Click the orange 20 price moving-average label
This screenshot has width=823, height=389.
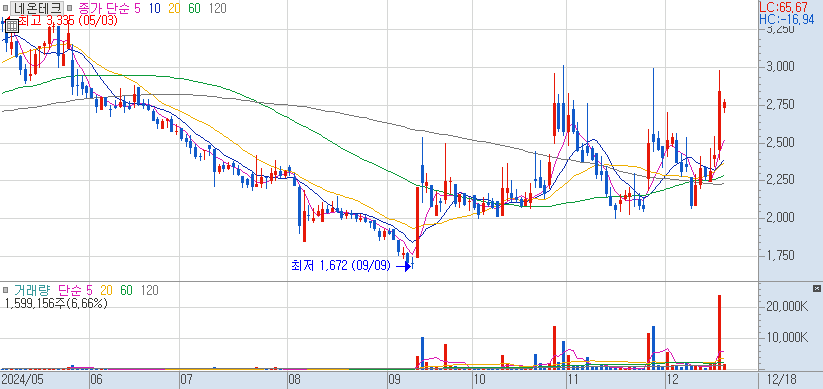pyautogui.click(x=174, y=8)
